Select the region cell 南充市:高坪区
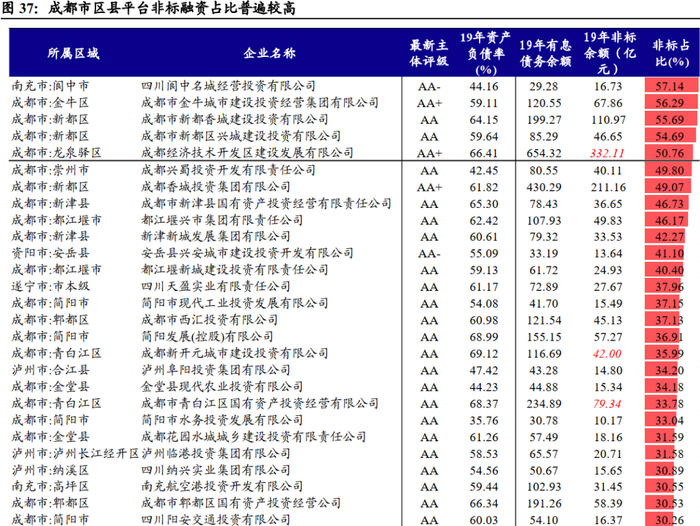The height and width of the screenshot is (526, 700). click(50, 486)
